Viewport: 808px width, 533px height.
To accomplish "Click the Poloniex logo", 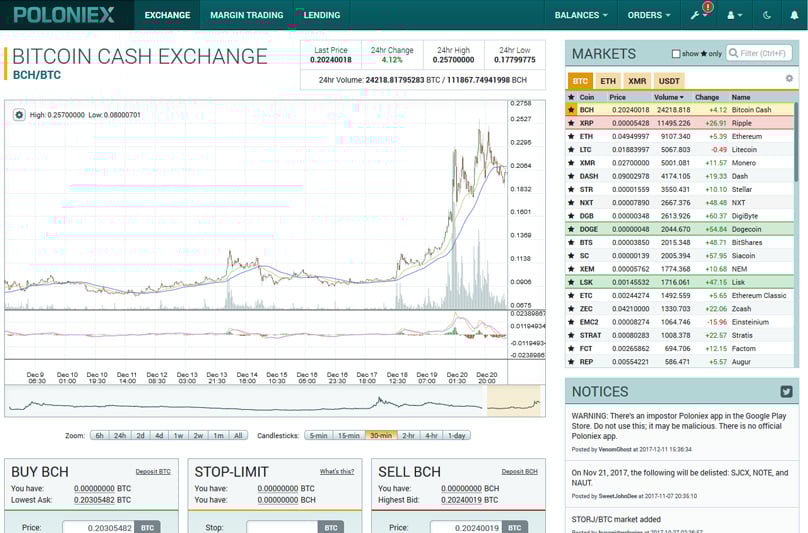I will click(64, 14).
